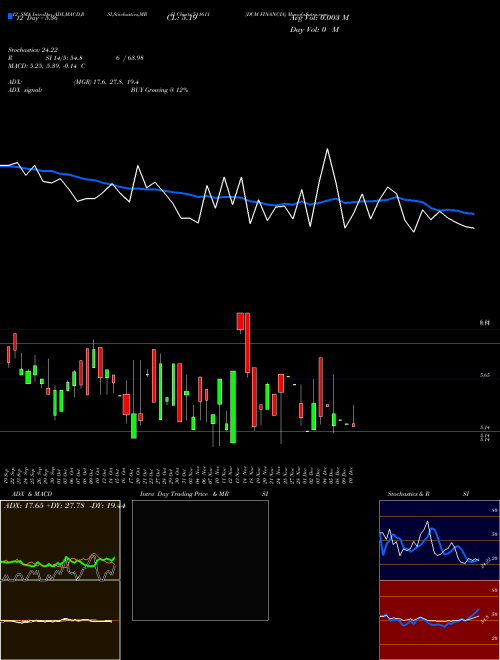
Task: Click the 'ADX signal:' label
Action: click(25, 90)
